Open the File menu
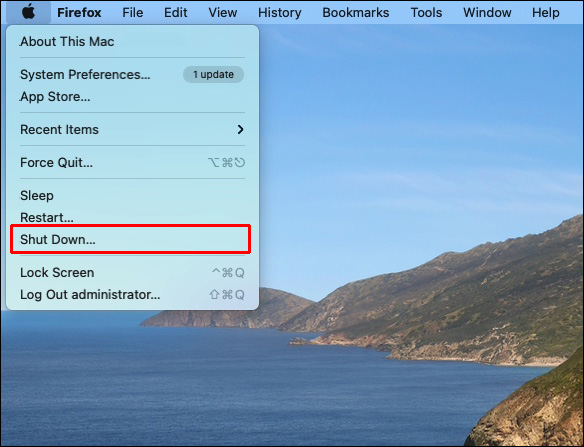The width and height of the screenshot is (584, 447). (x=133, y=12)
